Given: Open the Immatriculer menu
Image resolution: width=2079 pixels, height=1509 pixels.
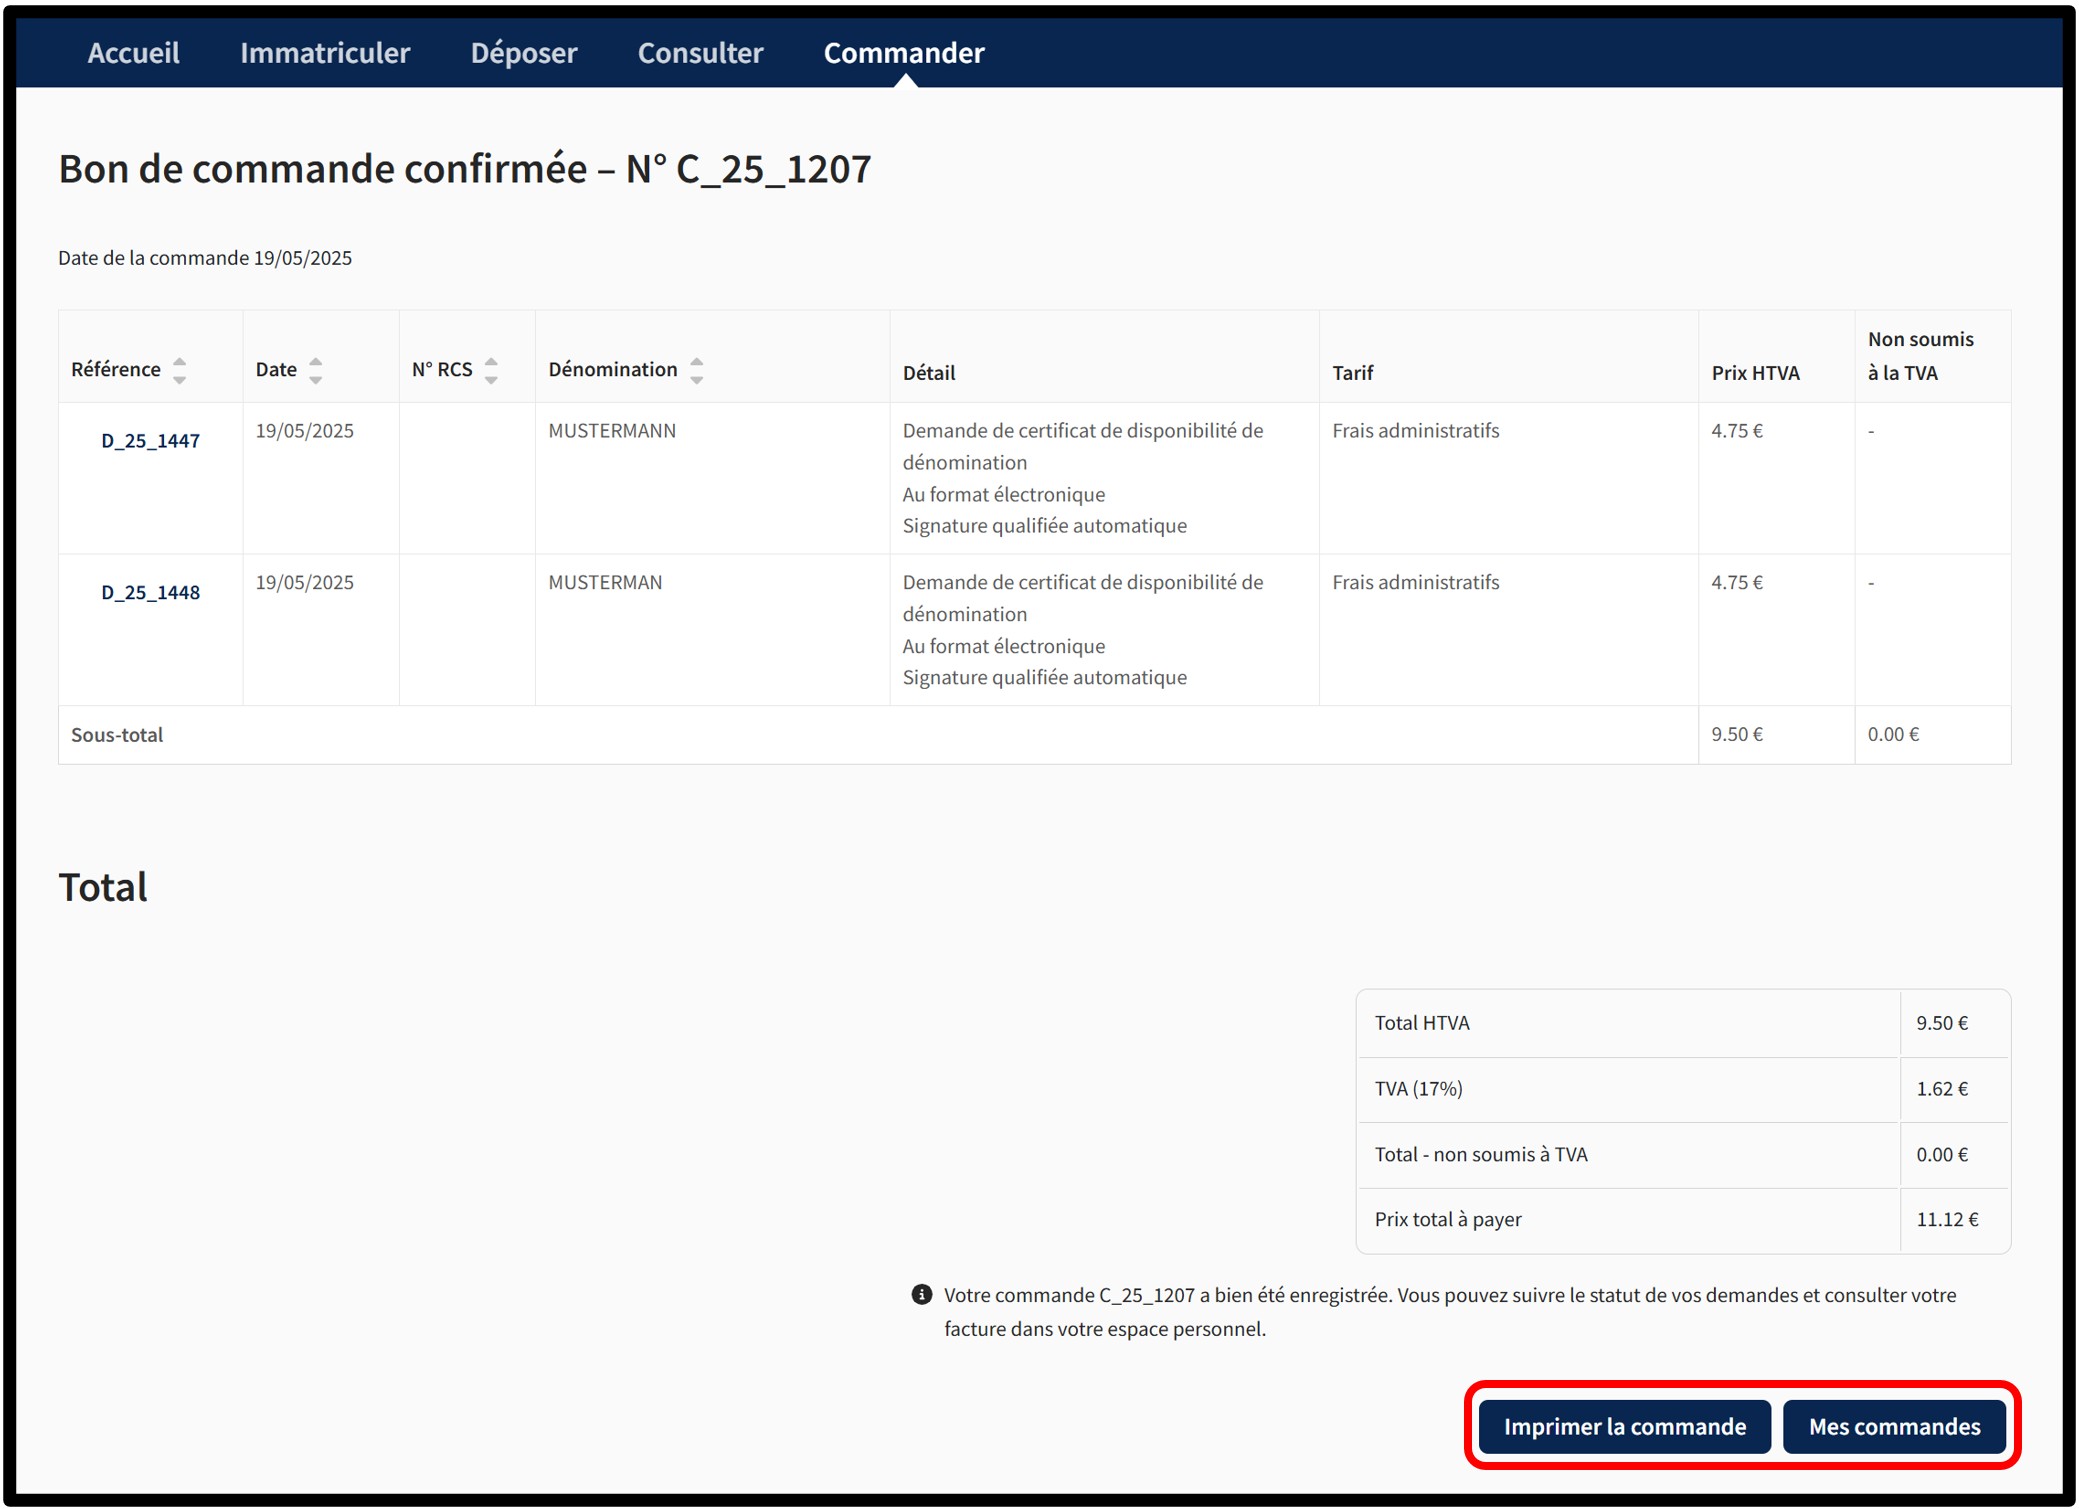Looking at the screenshot, I should [325, 52].
